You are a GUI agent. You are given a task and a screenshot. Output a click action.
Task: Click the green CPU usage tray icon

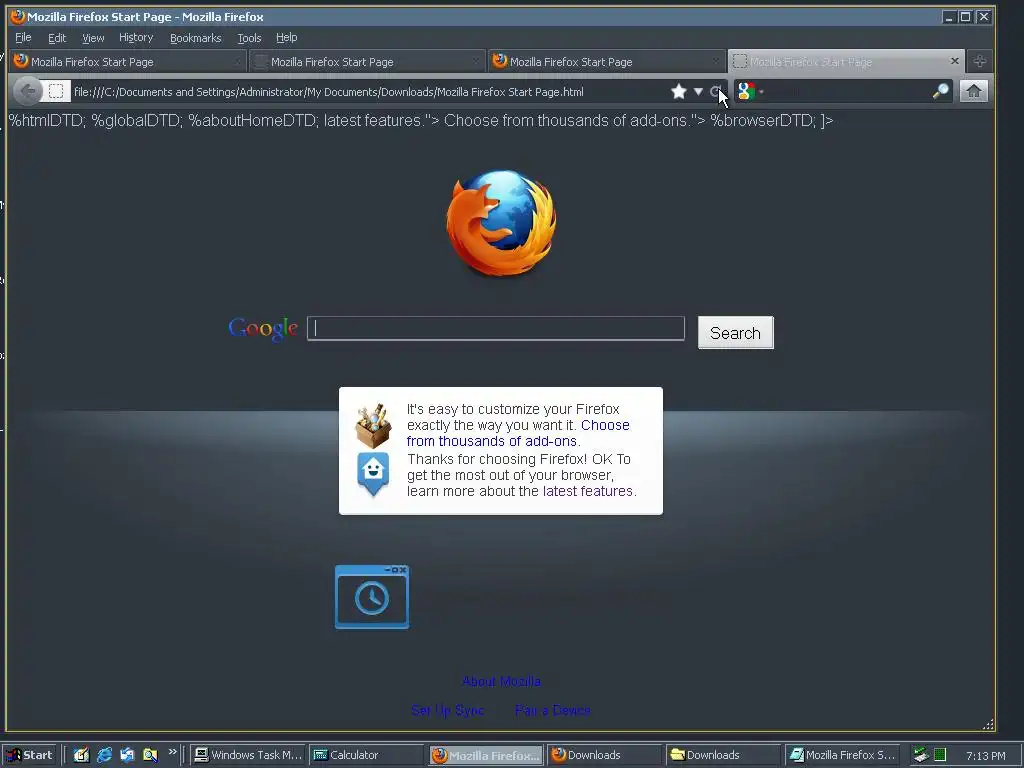pos(940,755)
